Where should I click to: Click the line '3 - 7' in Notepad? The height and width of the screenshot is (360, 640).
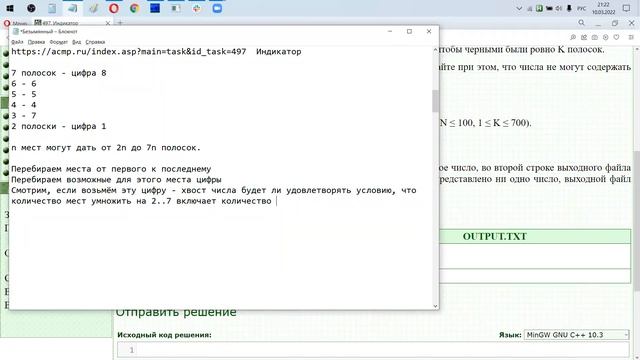click(24, 116)
